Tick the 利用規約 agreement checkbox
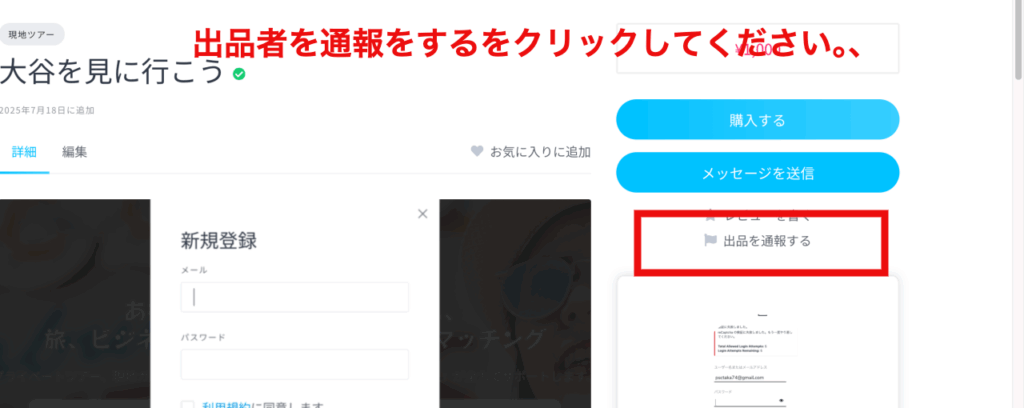 click(x=187, y=405)
